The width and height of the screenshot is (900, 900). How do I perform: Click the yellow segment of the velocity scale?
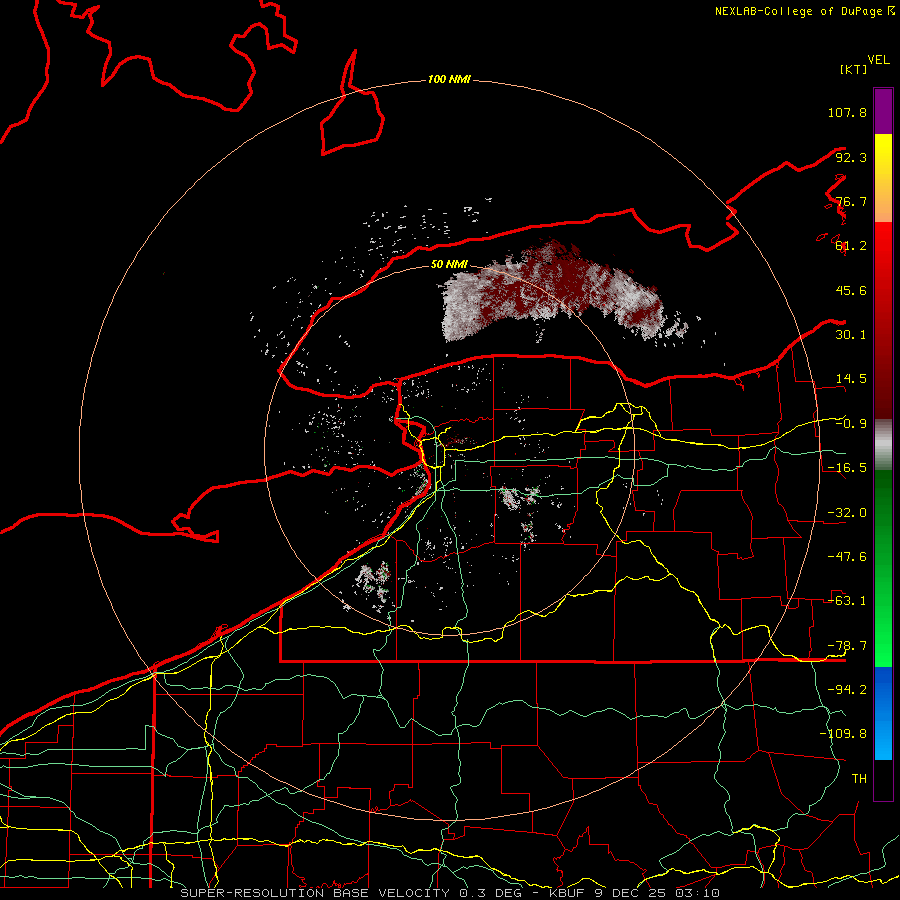pyautogui.click(x=883, y=178)
